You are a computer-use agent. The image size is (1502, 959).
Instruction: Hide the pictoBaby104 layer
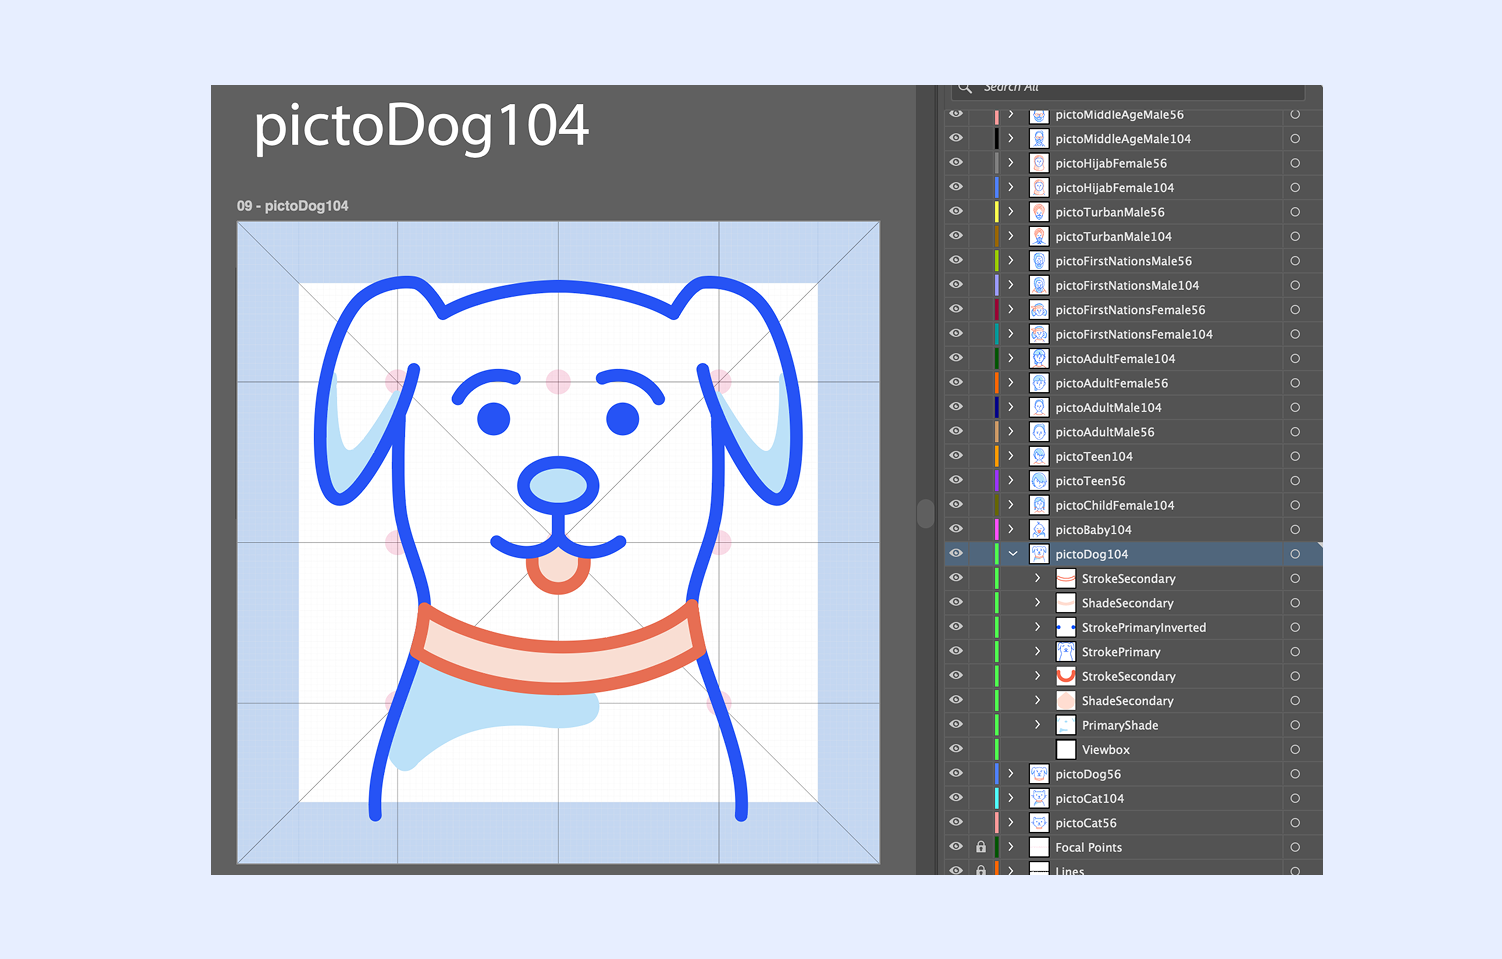[x=956, y=529]
